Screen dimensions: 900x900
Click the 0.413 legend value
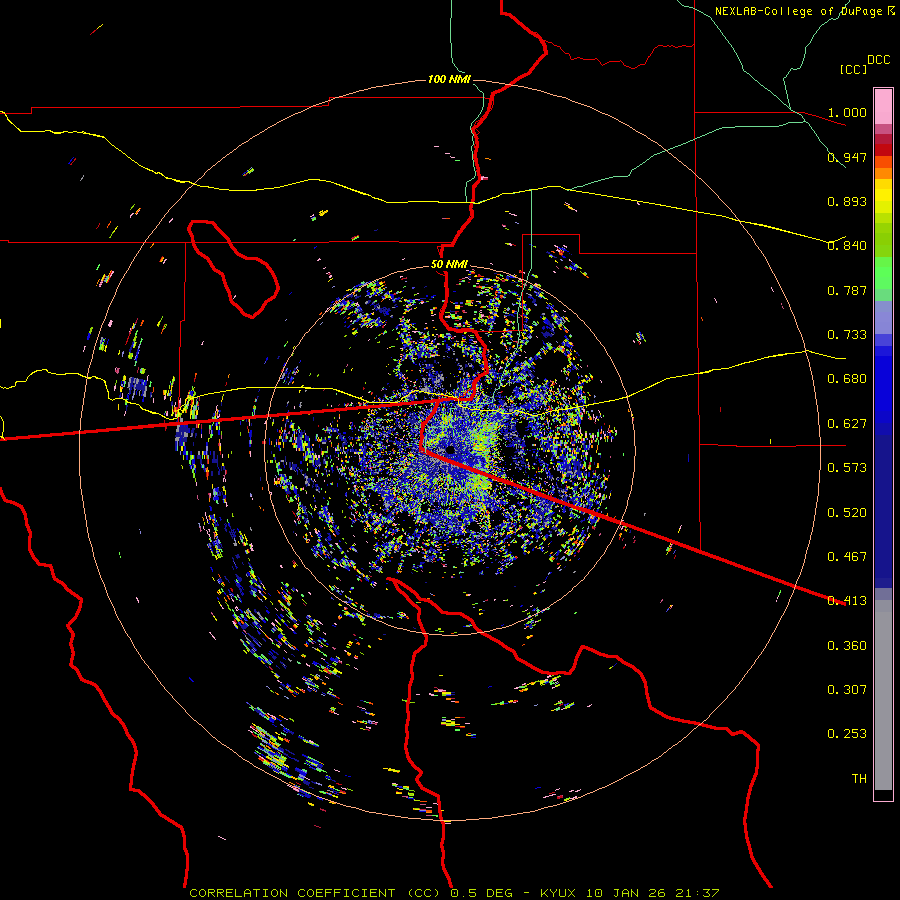point(847,601)
